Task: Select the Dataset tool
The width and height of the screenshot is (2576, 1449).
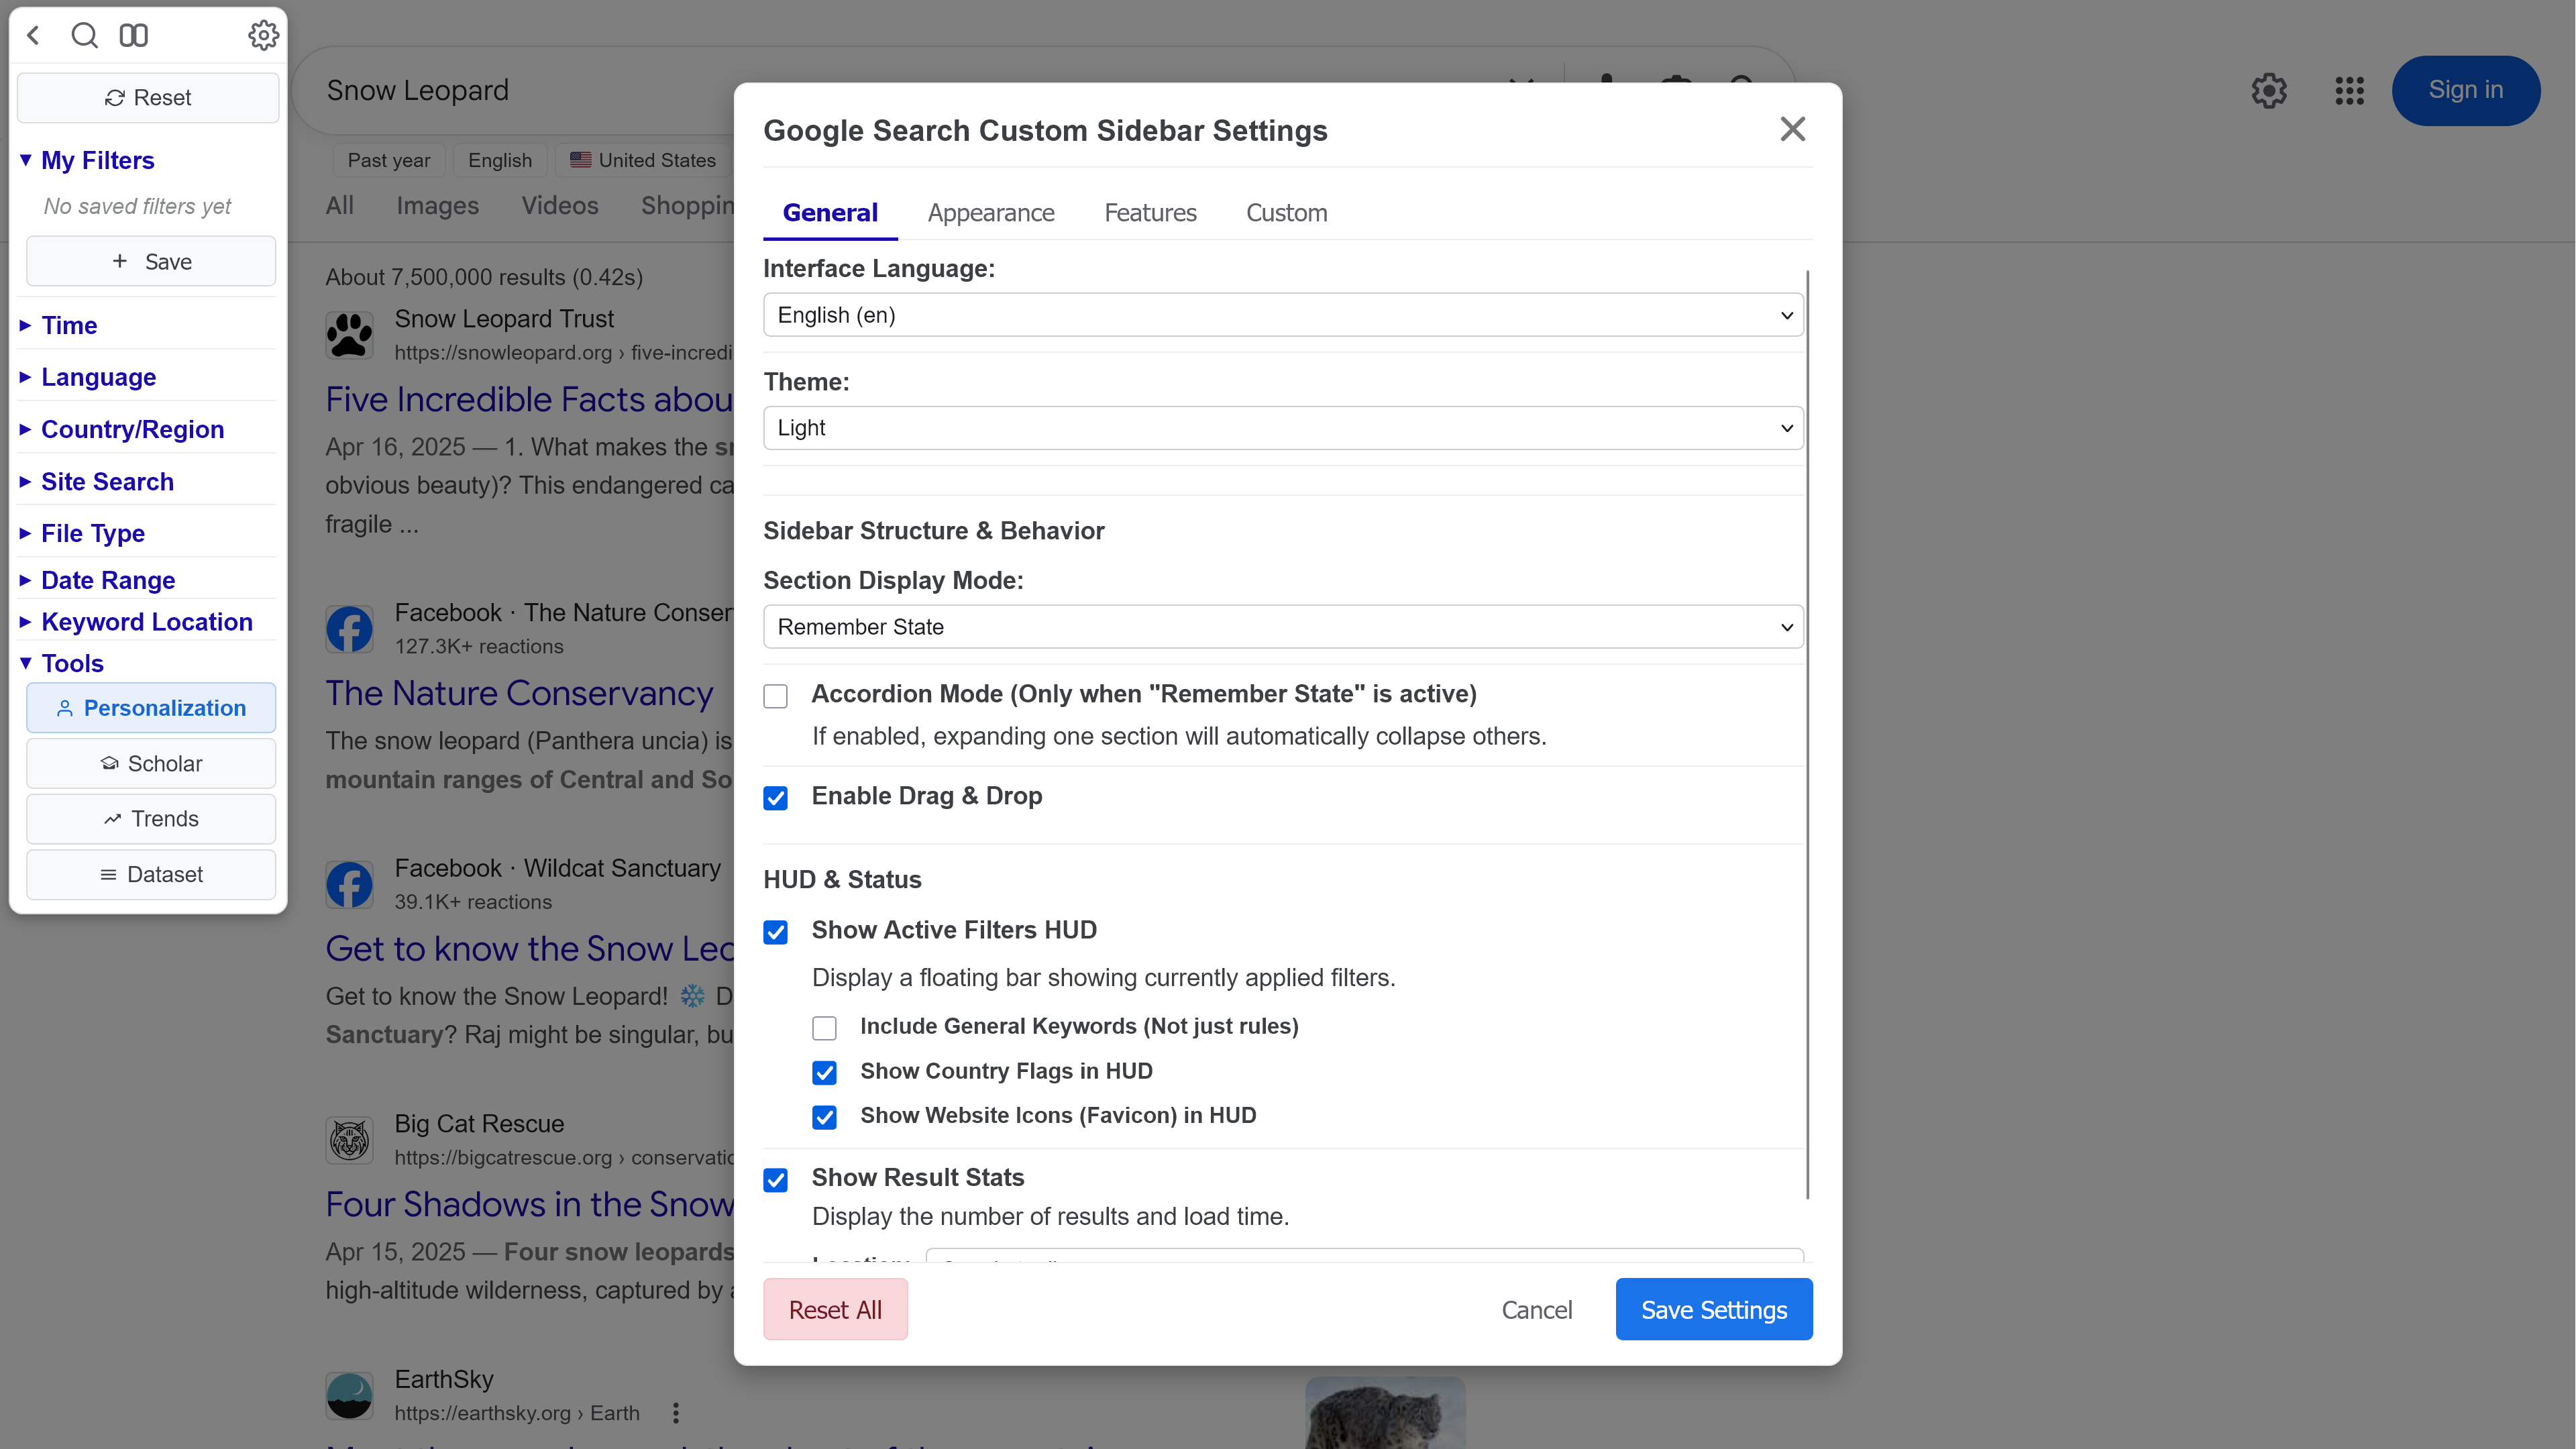Action: (x=150, y=874)
